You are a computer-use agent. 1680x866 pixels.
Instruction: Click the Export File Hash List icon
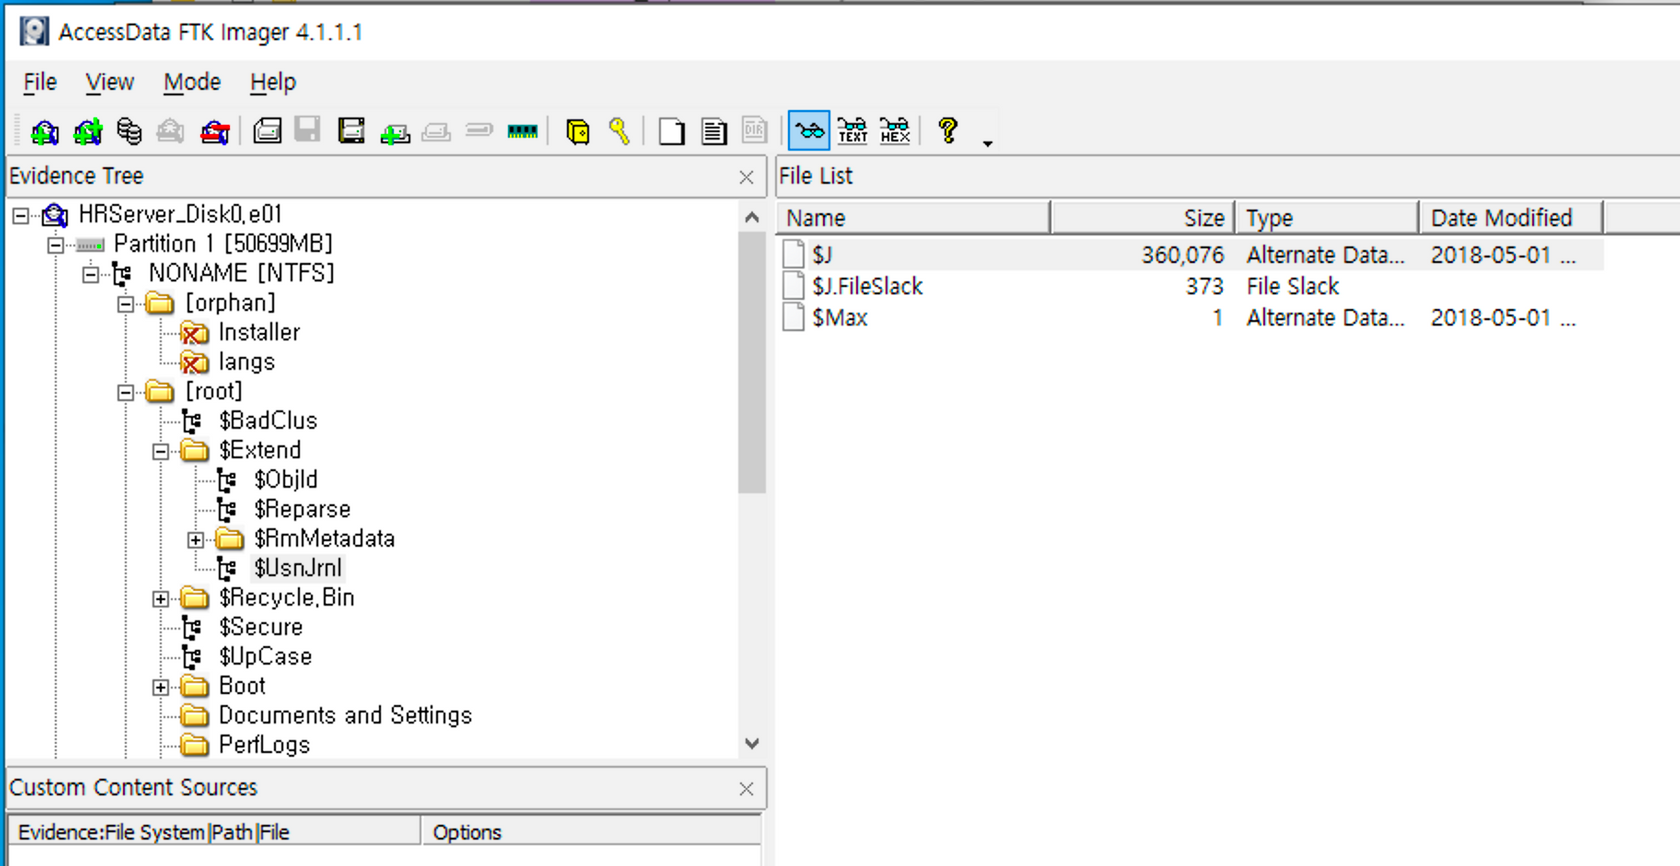pyautogui.click(x=713, y=131)
